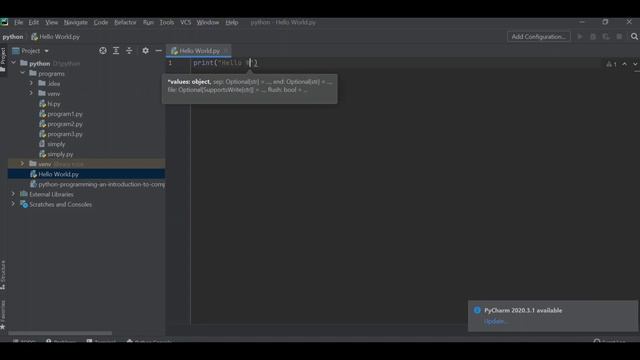This screenshot has height=360, width=640.
Task: Select the simply file without extension
Action: click(56, 144)
